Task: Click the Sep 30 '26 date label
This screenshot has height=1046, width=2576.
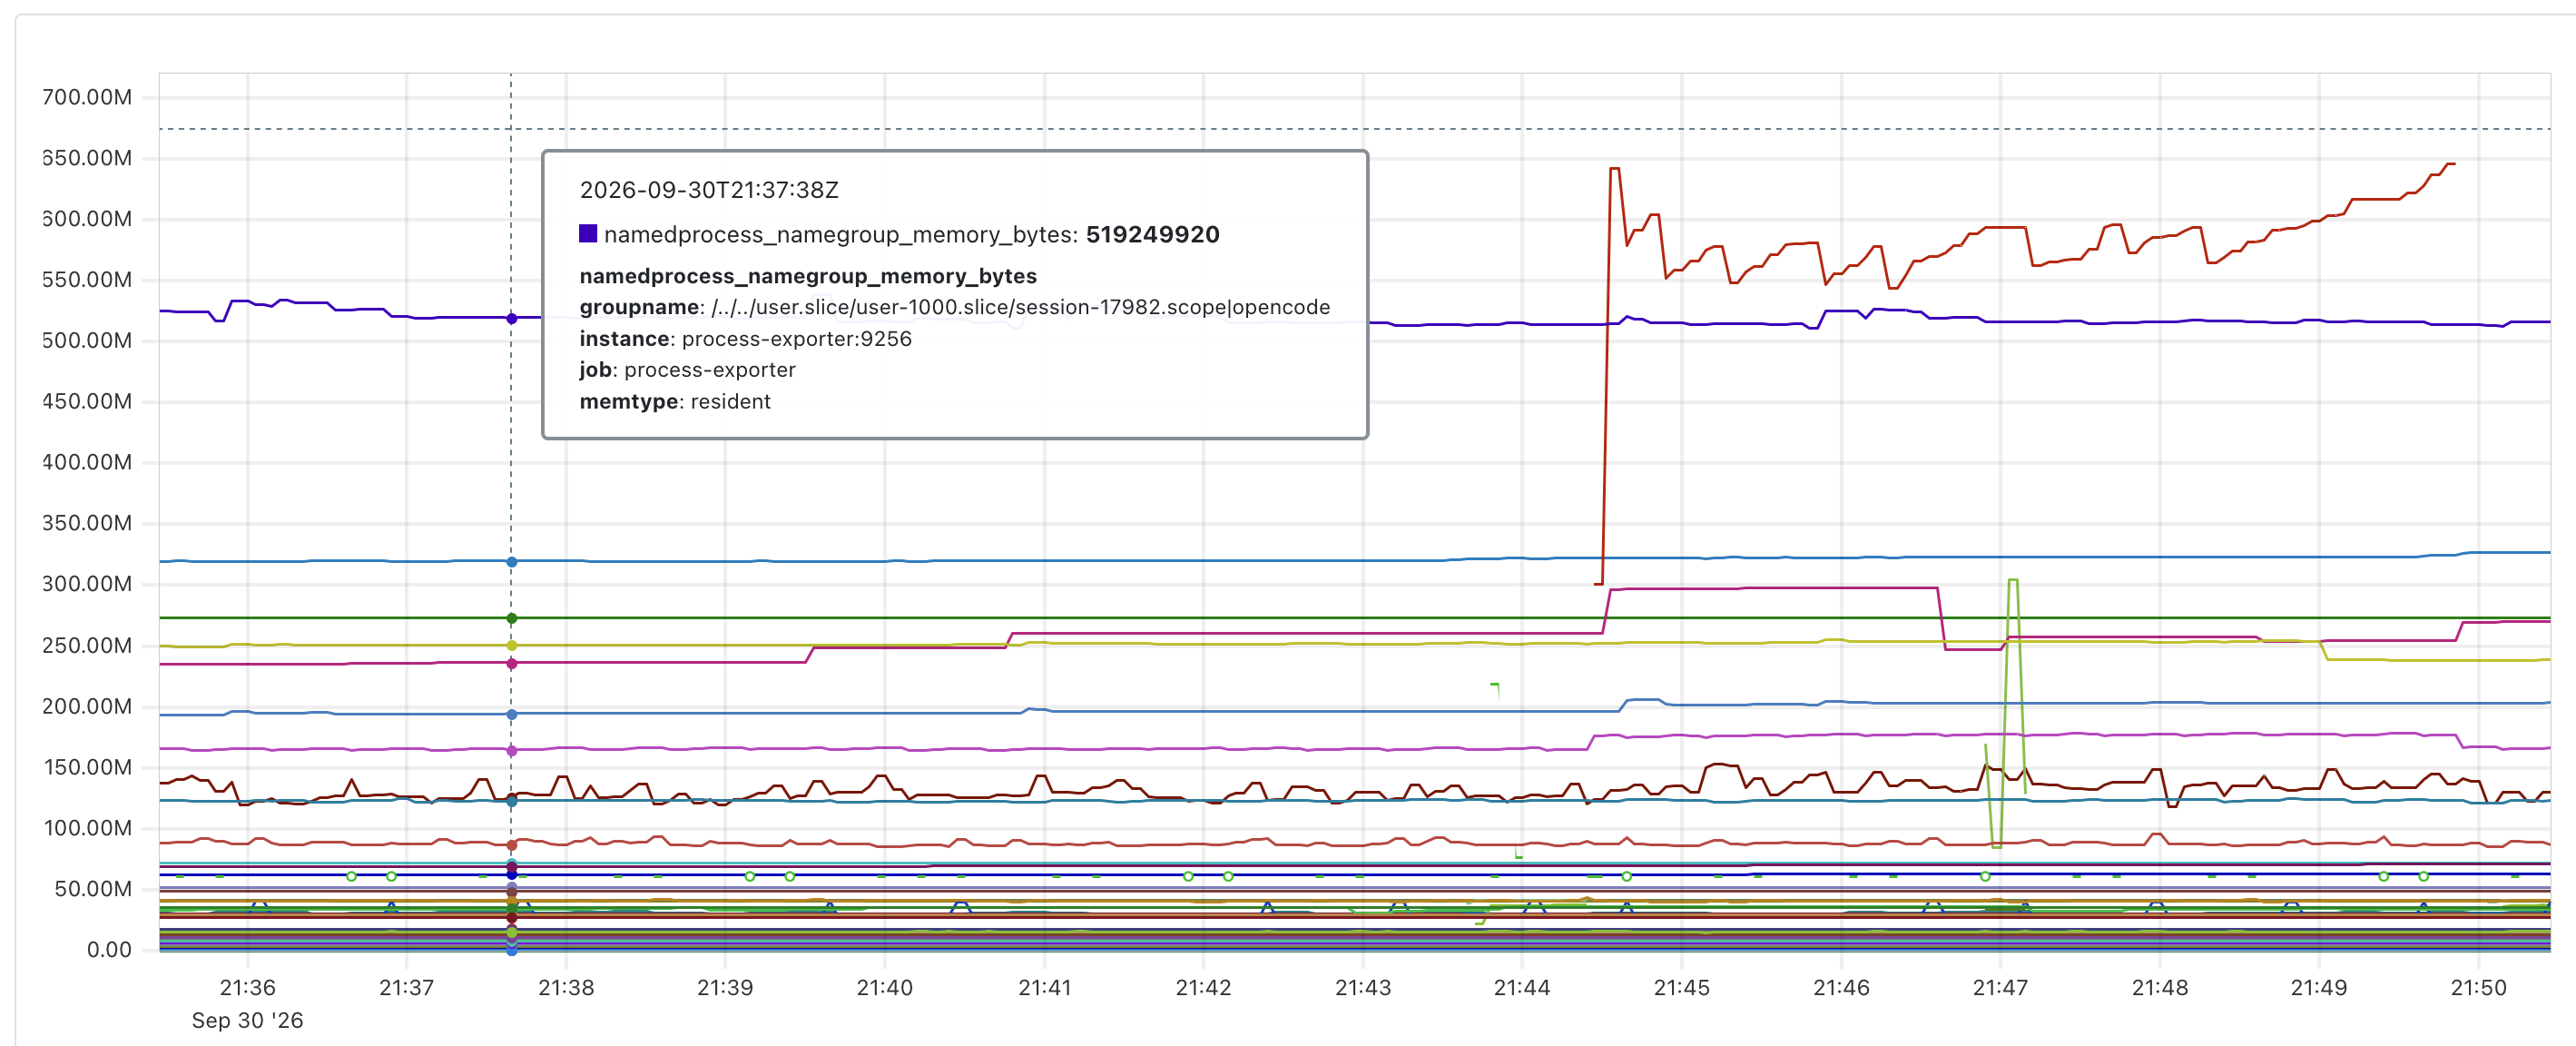Action: point(247,1020)
